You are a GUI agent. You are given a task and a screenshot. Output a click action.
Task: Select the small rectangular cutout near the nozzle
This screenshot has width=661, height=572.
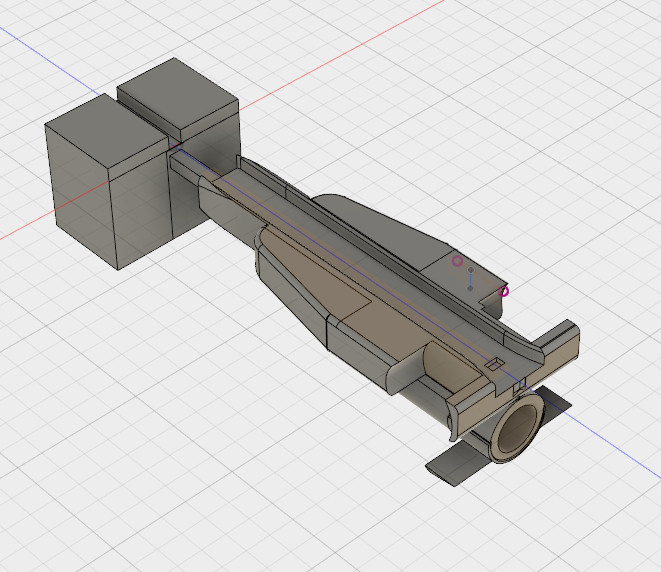pyautogui.click(x=494, y=364)
